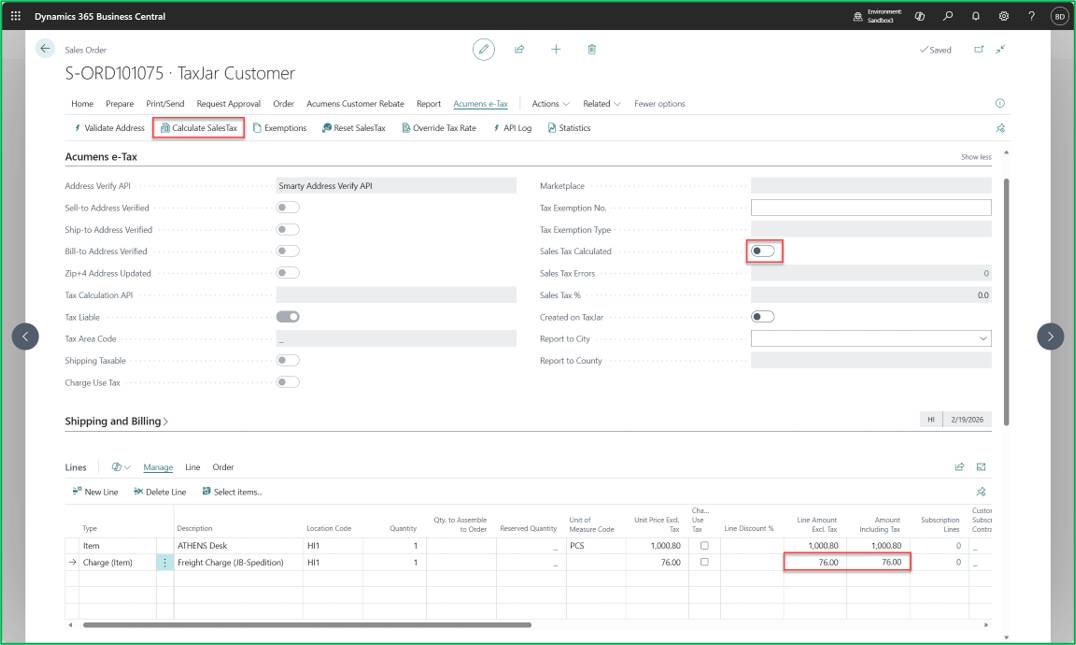Open Copilot icon in top bar
The image size is (1076, 645).
pos(920,16)
